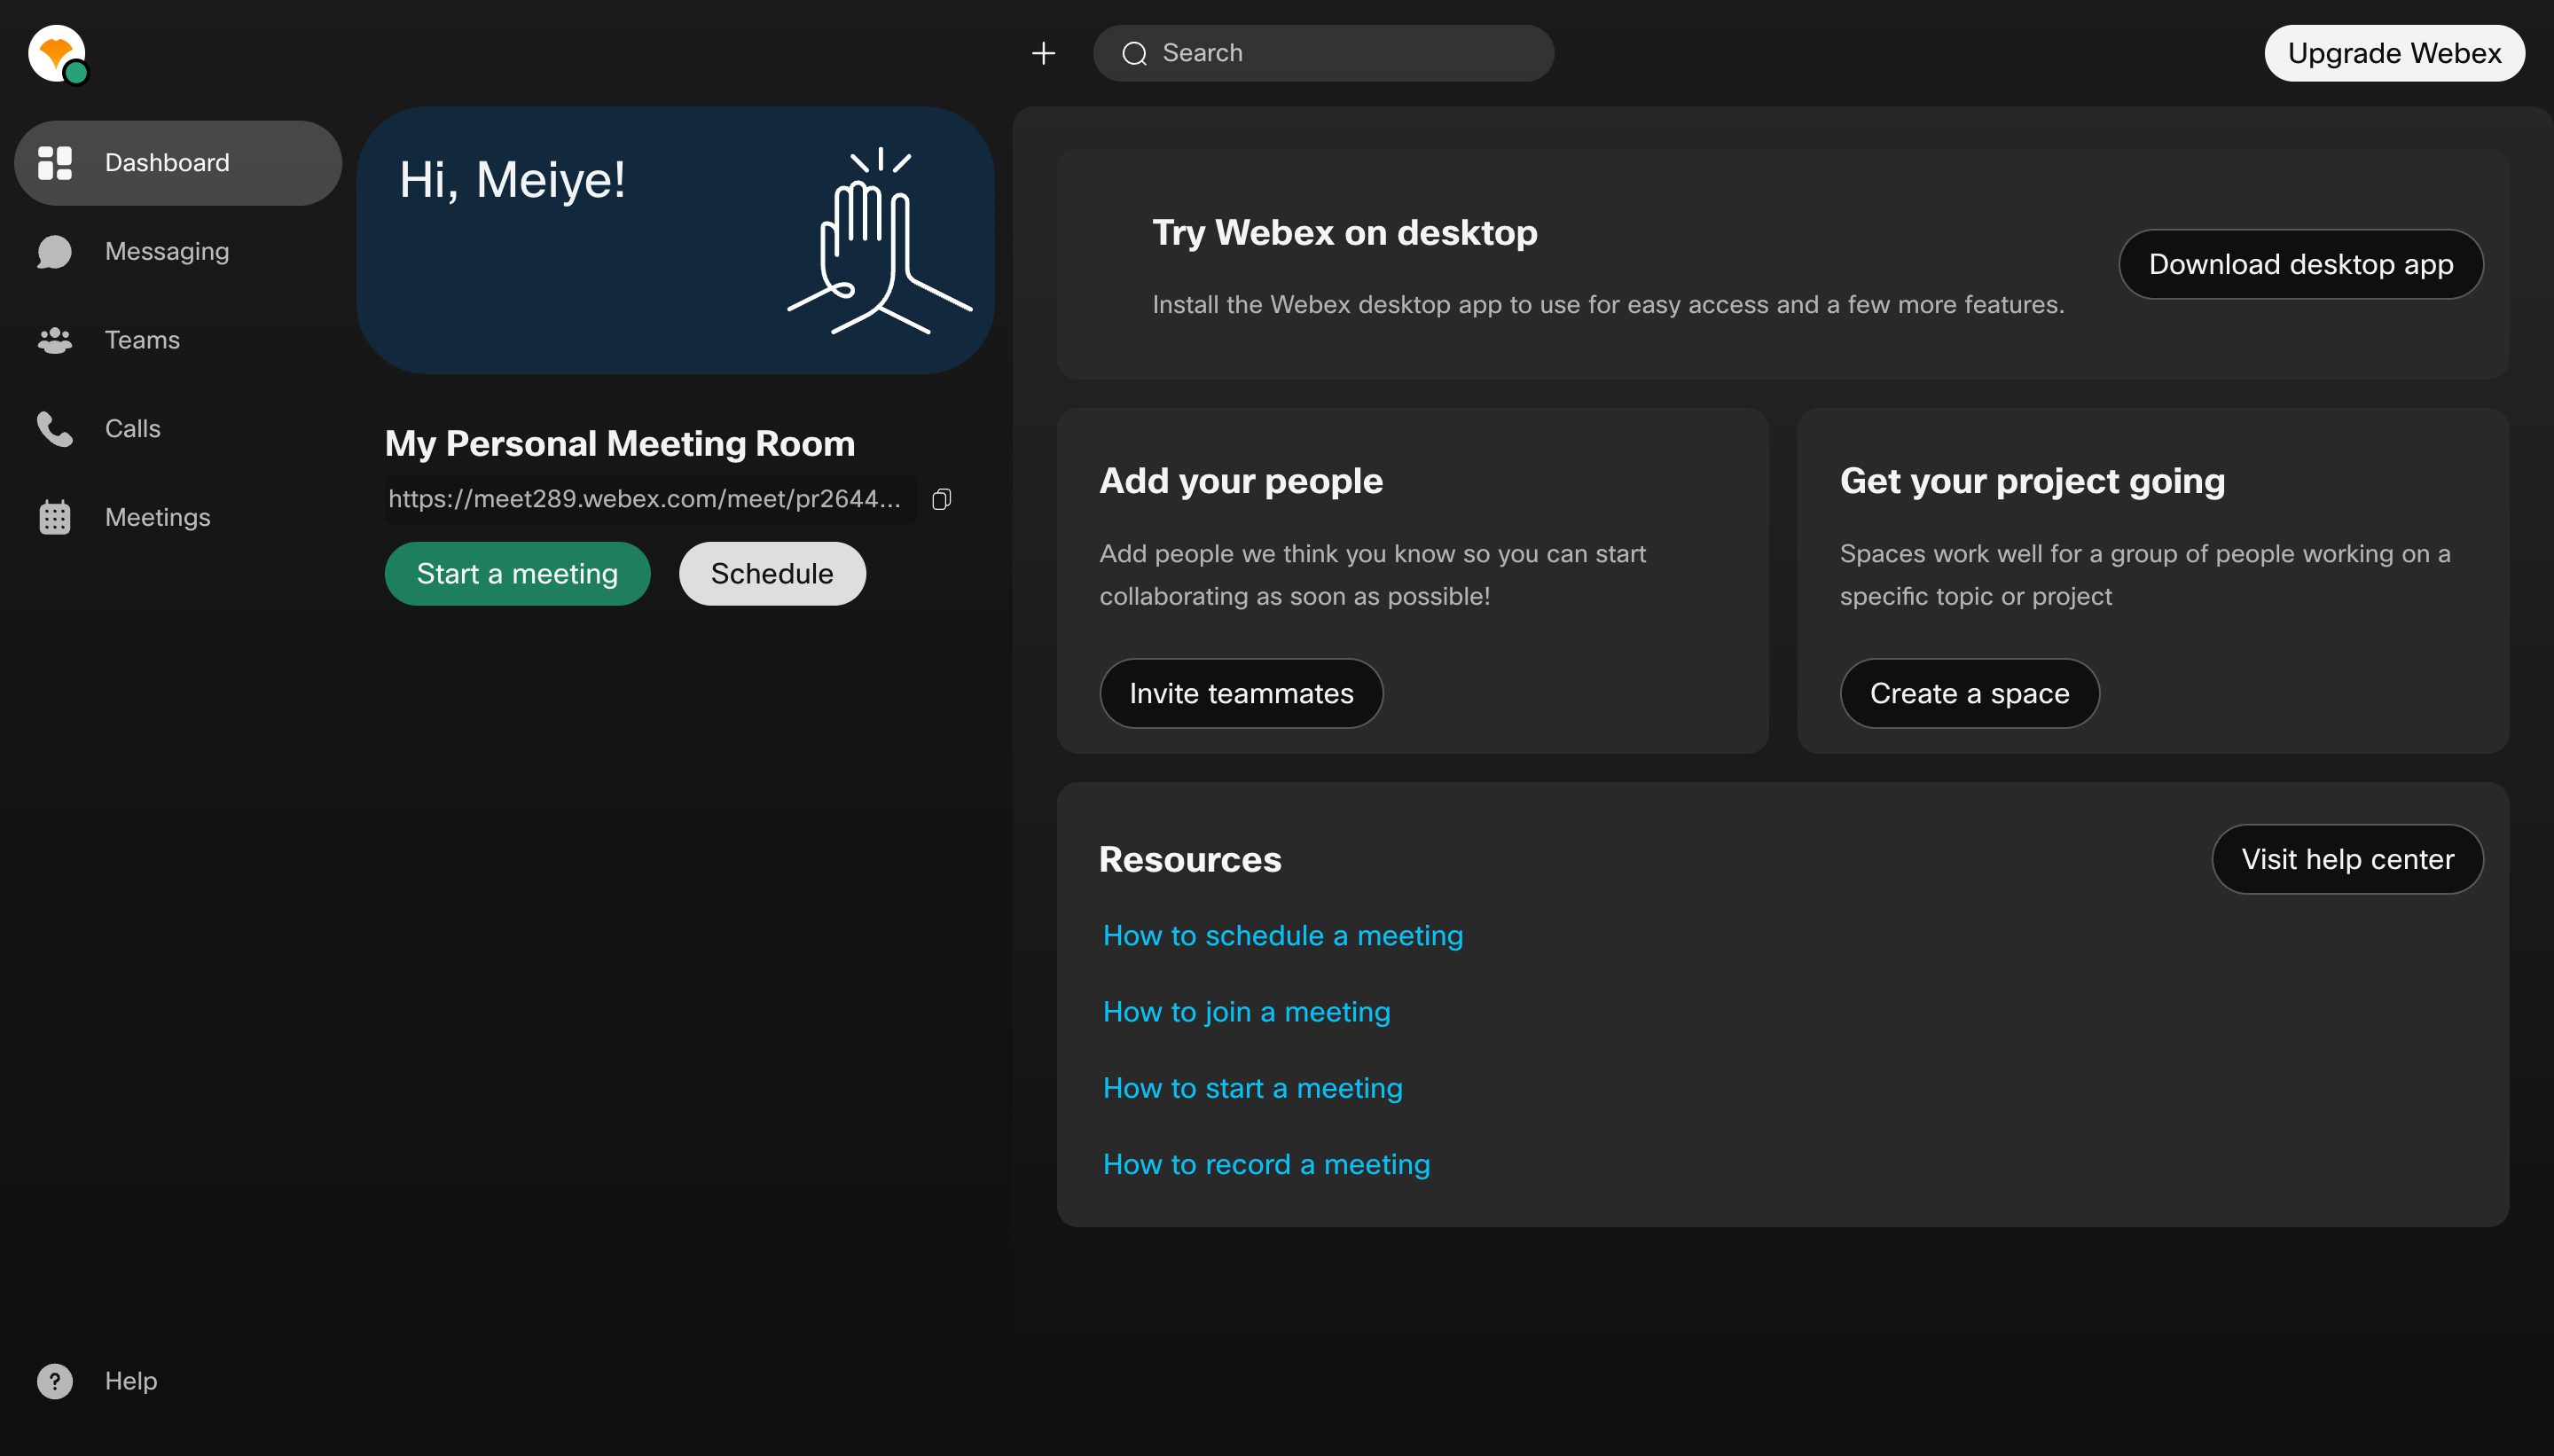Click the Meetings calendar icon
Viewport: 2554px width, 1456px height.
pos(55,517)
